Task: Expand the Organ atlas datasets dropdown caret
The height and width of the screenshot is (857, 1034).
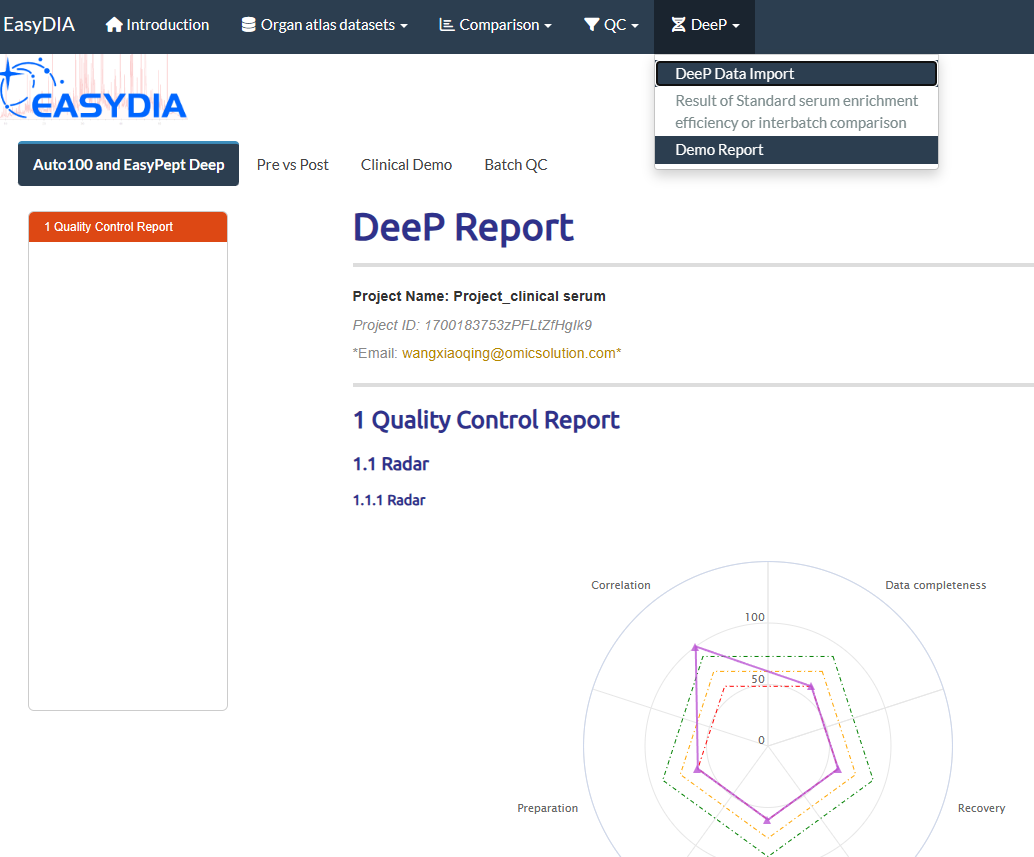Action: (404, 26)
